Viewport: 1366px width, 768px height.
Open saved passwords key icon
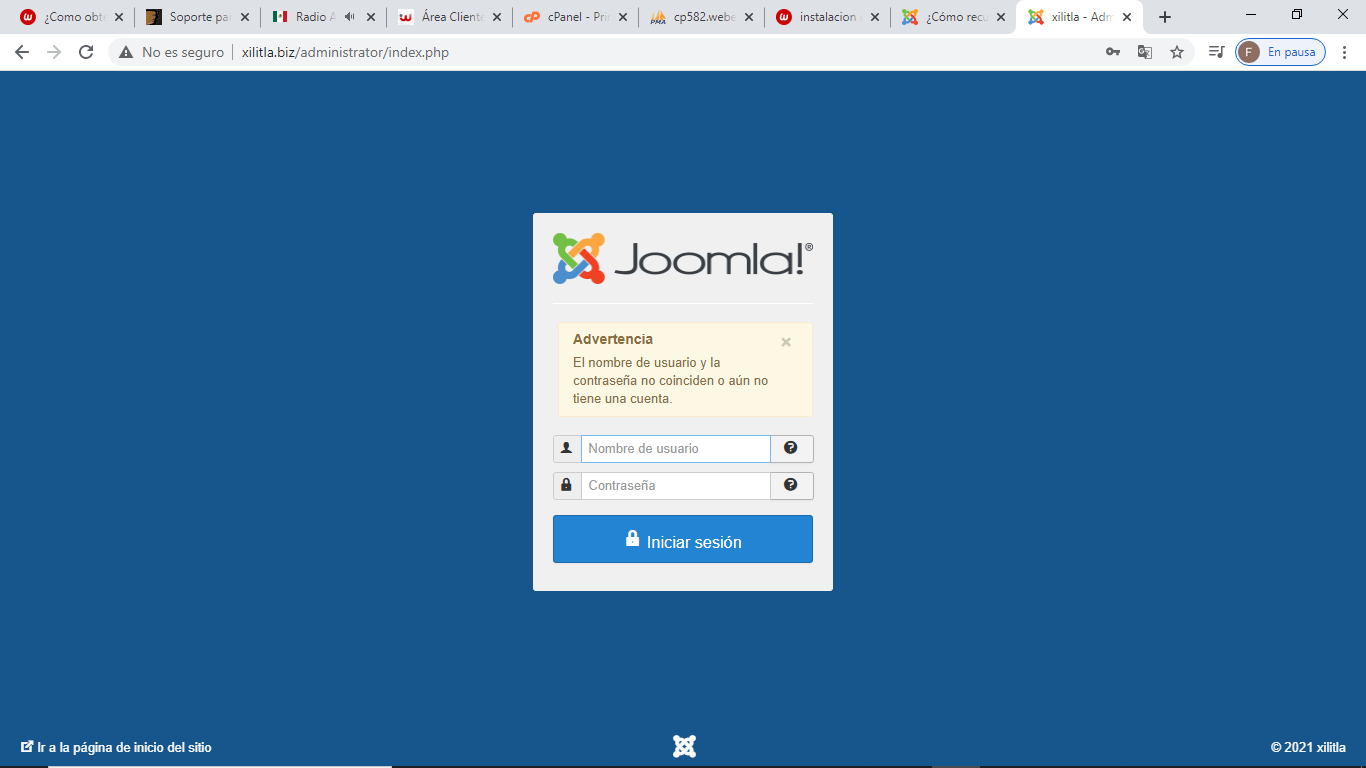click(1113, 52)
